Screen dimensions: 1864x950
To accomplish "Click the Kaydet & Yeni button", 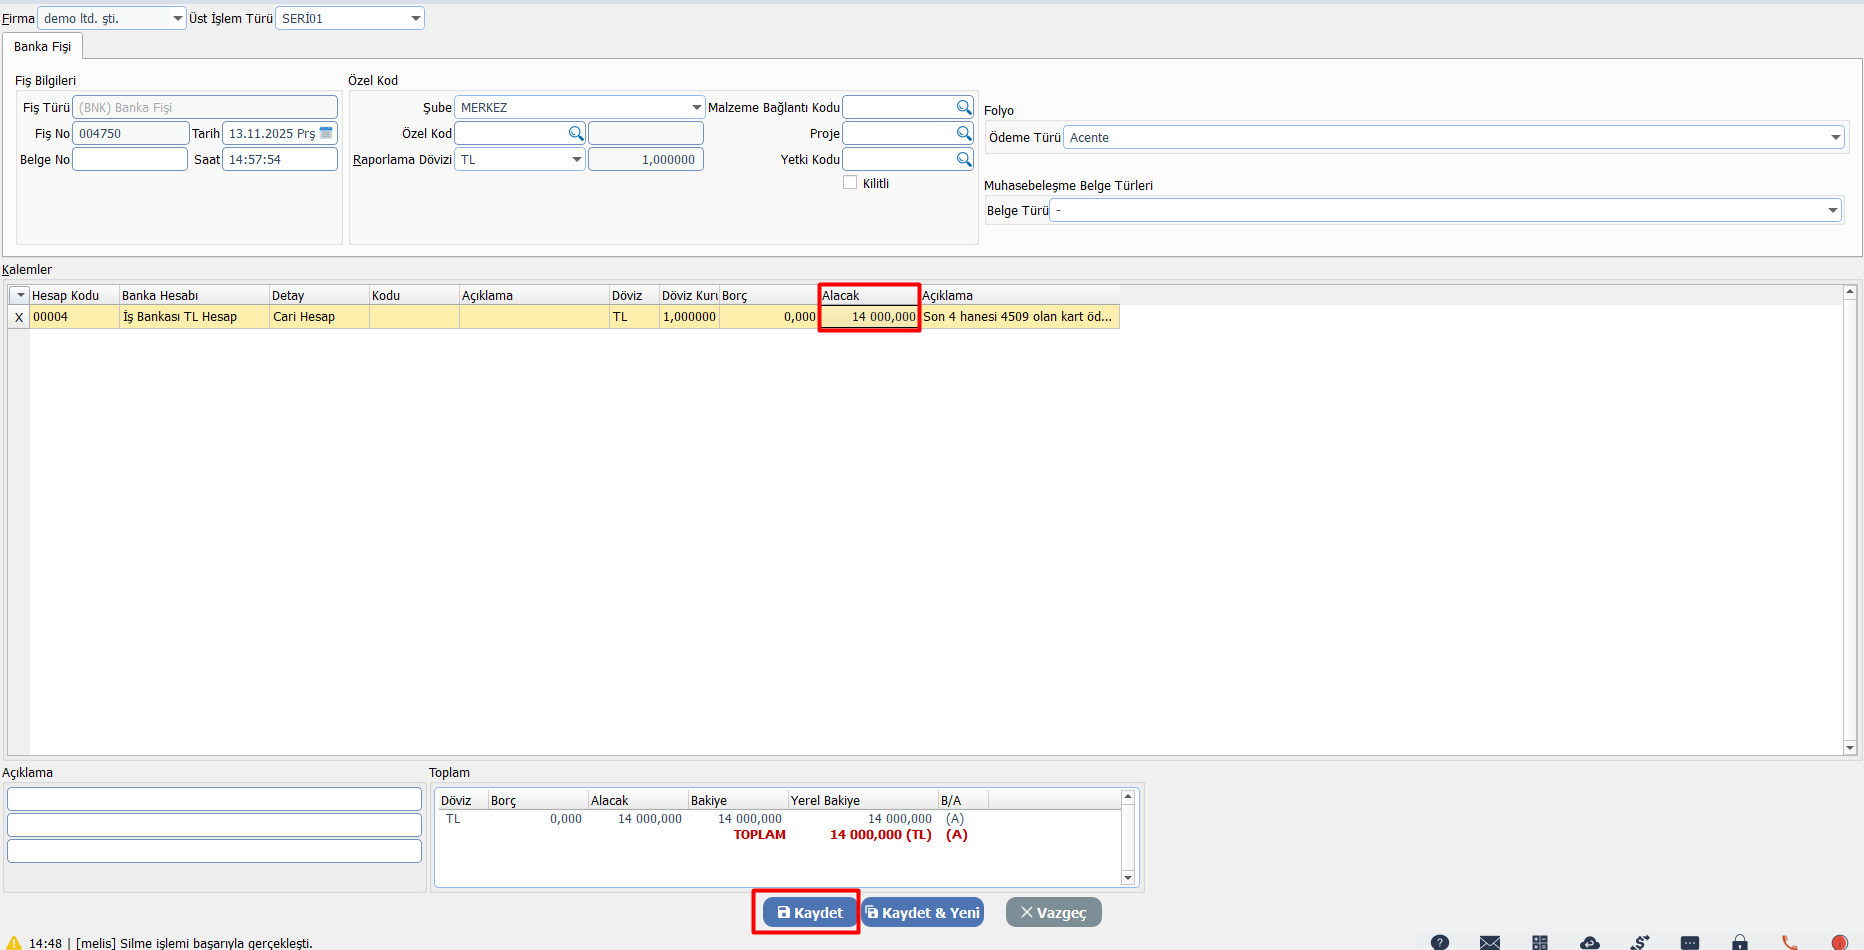I will (x=922, y=912).
